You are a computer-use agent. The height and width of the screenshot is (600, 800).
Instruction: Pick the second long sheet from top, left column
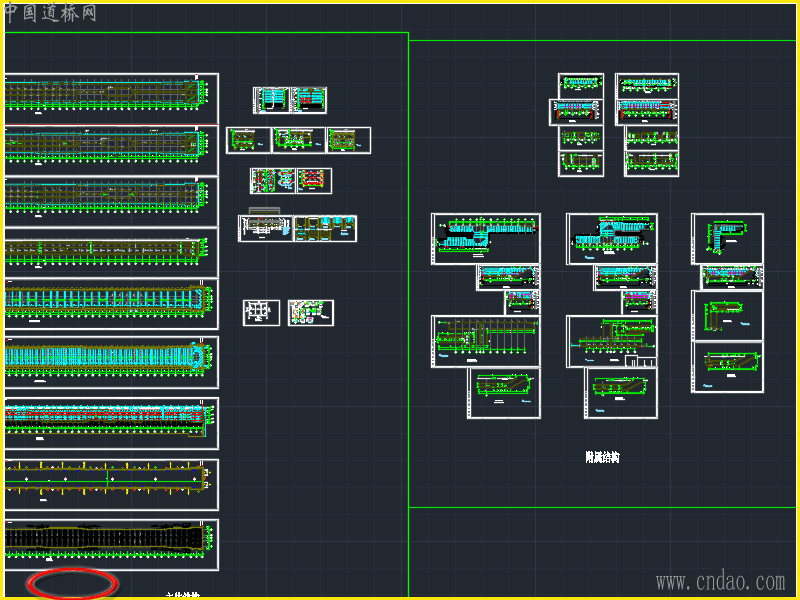pos(110,149)
